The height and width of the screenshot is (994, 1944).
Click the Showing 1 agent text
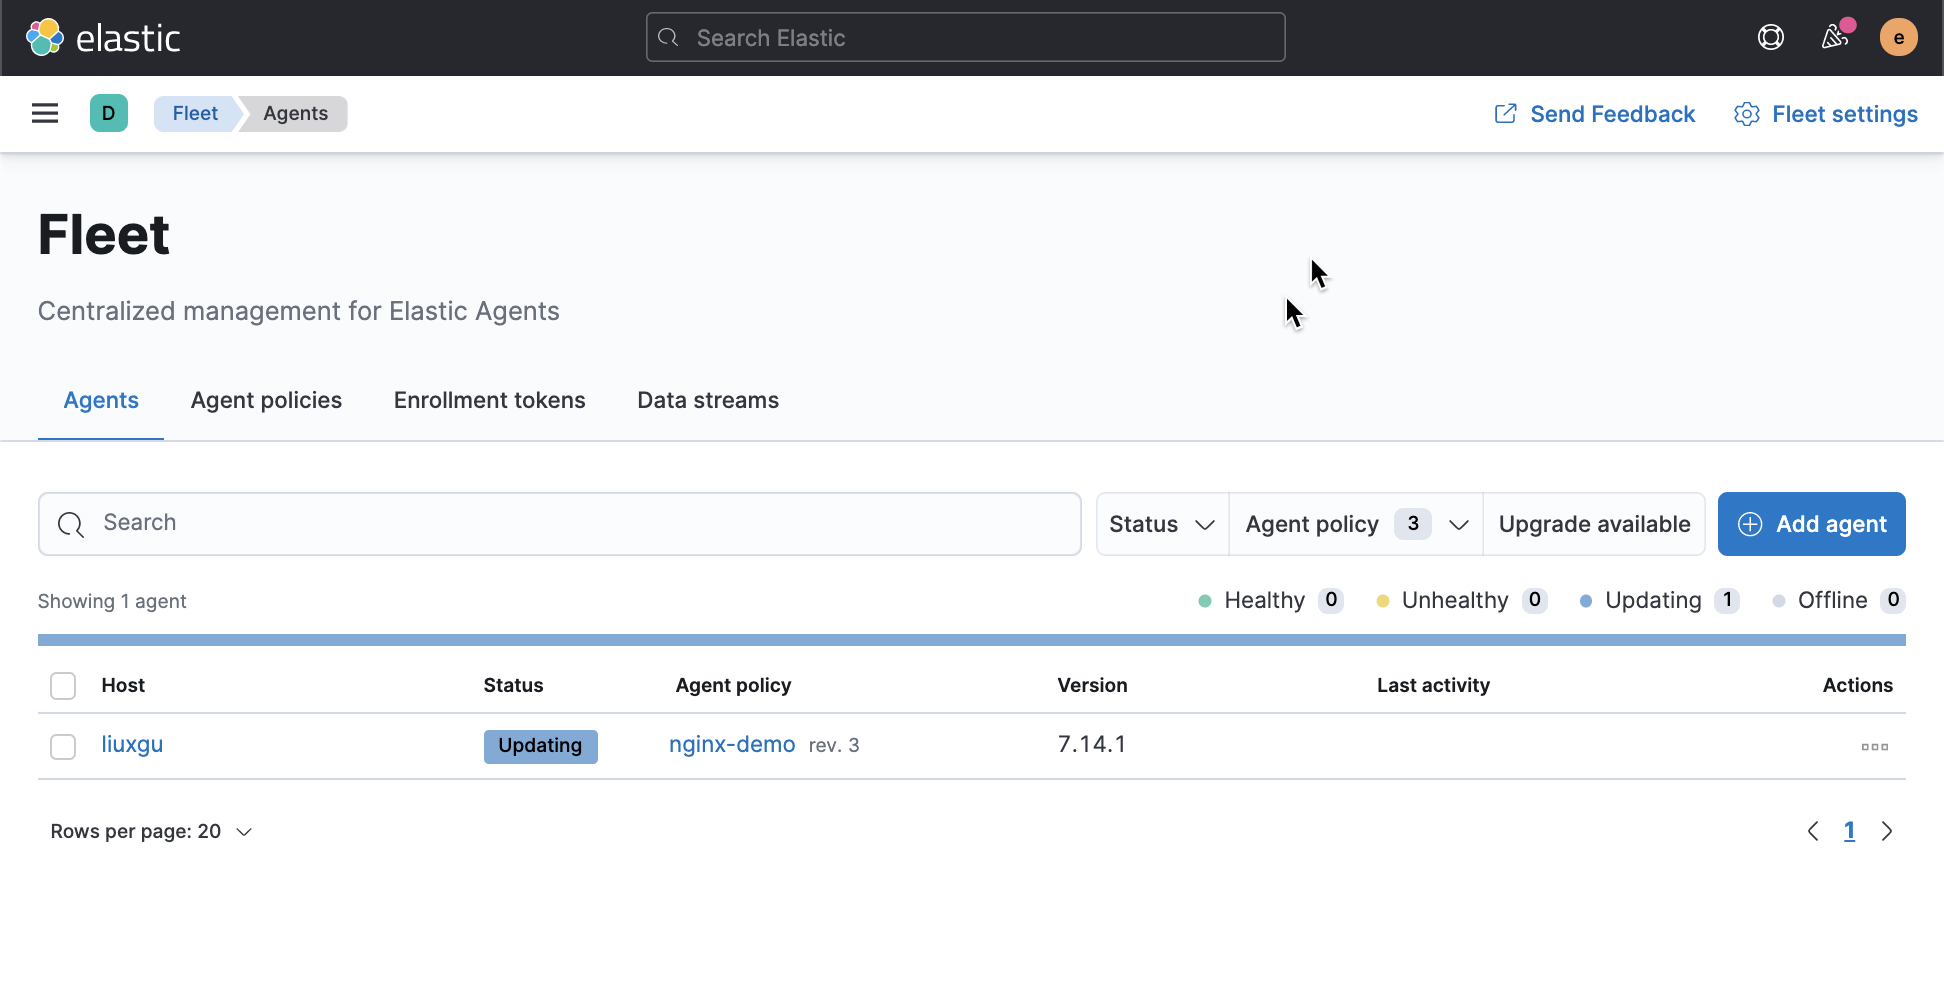tap(112, 601)
